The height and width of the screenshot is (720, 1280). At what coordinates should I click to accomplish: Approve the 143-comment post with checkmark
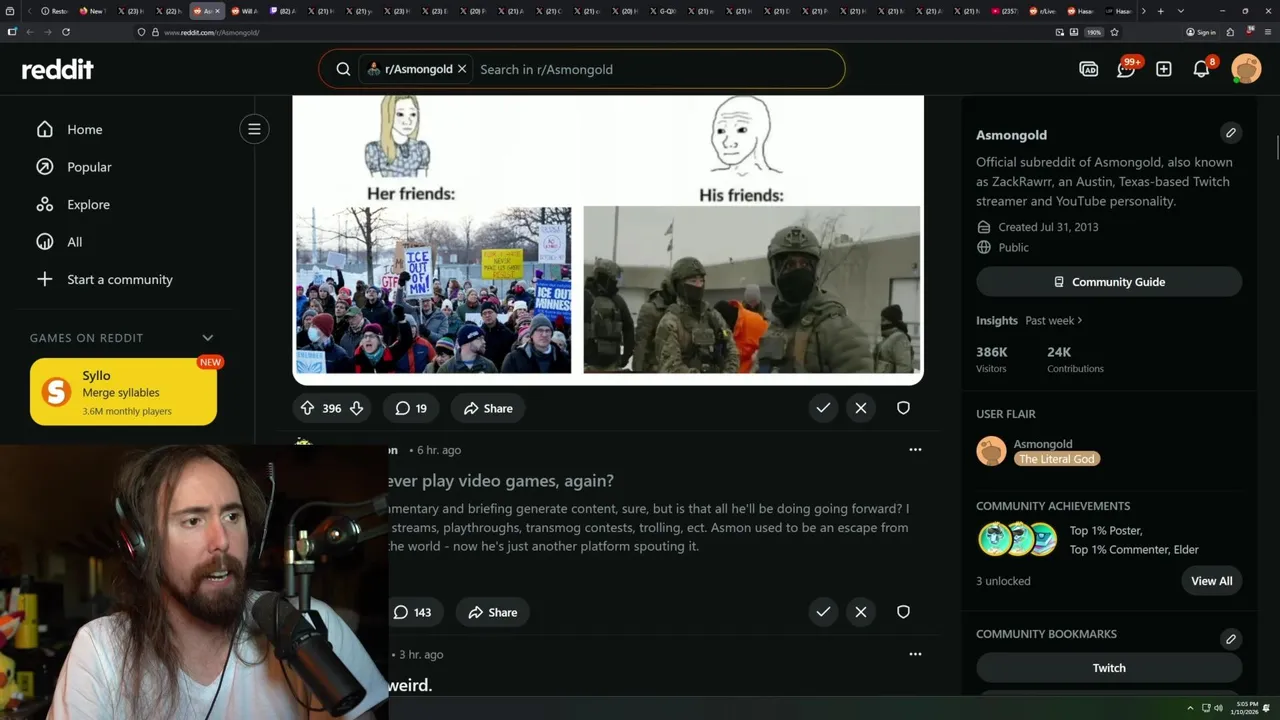pyautogui.click(x=823, y=612)
